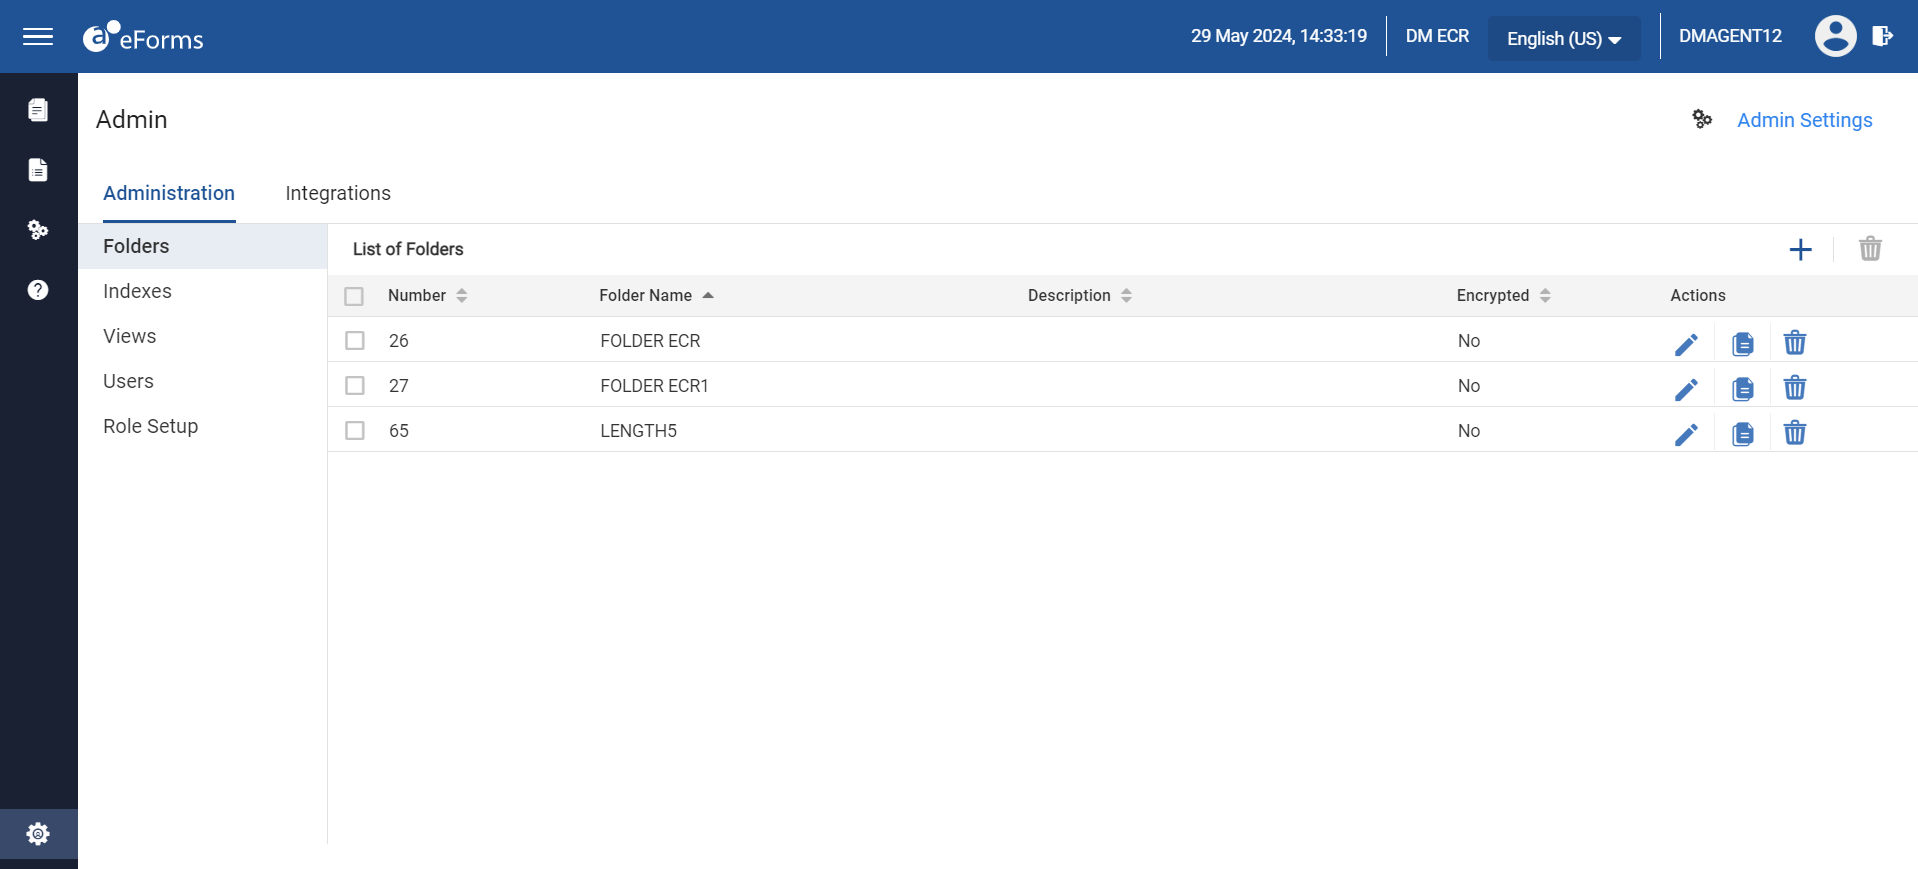
Task: Sort by Number column
Action: pyautogui.click(x=428, y=295)
